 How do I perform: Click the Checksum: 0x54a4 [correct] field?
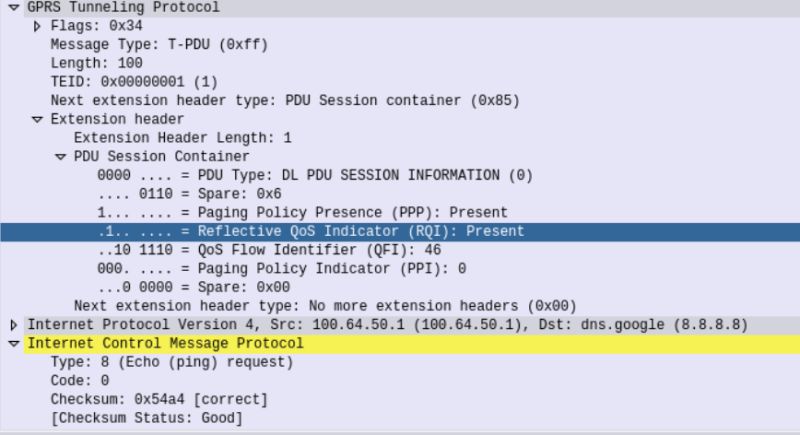[159, 399]
